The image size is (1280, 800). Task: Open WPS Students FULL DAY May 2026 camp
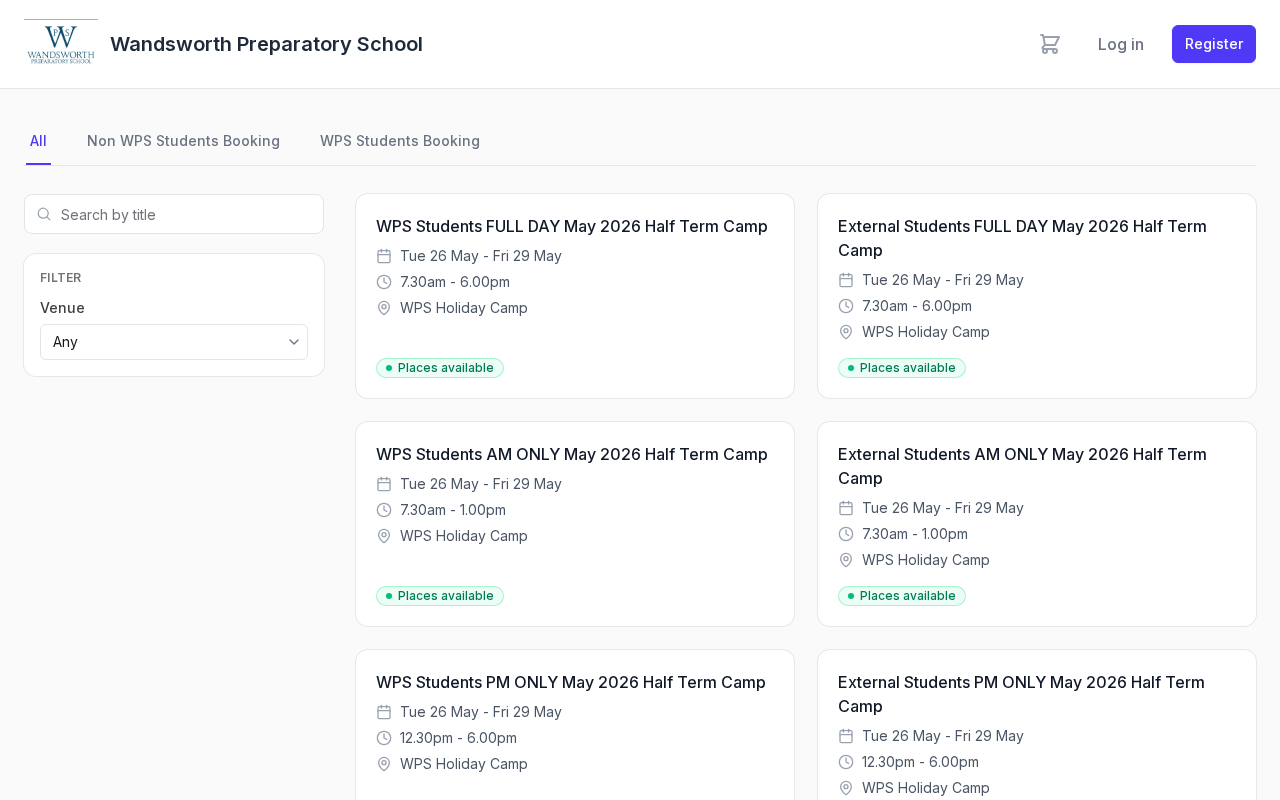[572, 226]
